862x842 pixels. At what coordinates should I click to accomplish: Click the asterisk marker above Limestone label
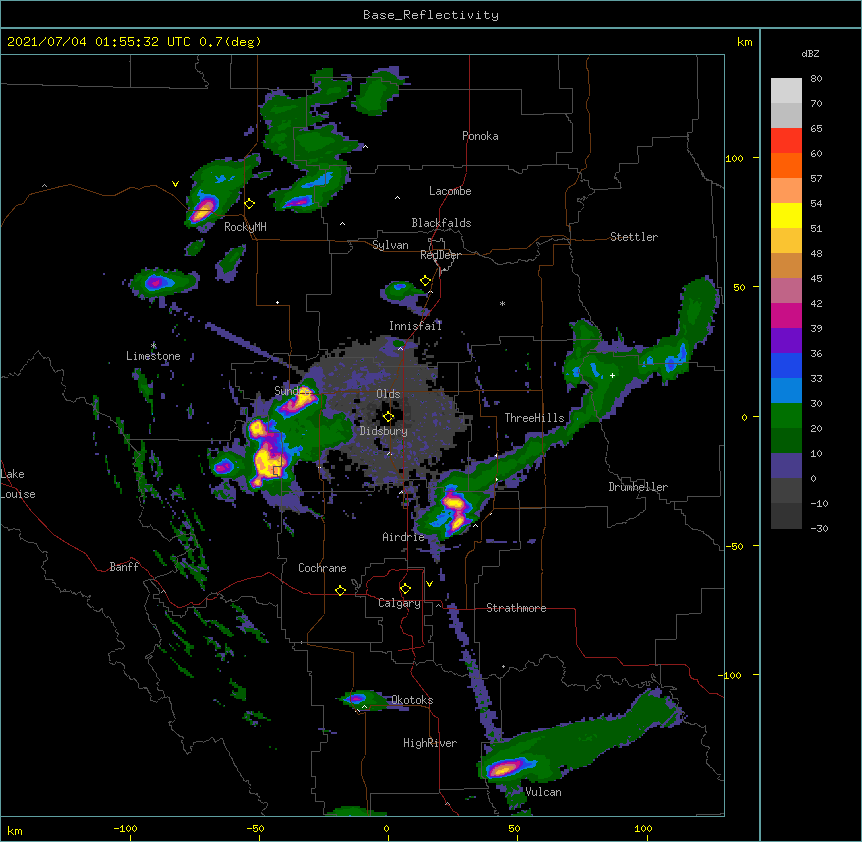(x=154, y=345)
